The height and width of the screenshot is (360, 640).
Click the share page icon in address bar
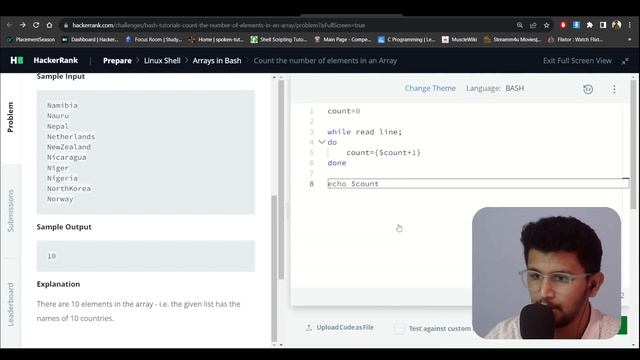533,25
